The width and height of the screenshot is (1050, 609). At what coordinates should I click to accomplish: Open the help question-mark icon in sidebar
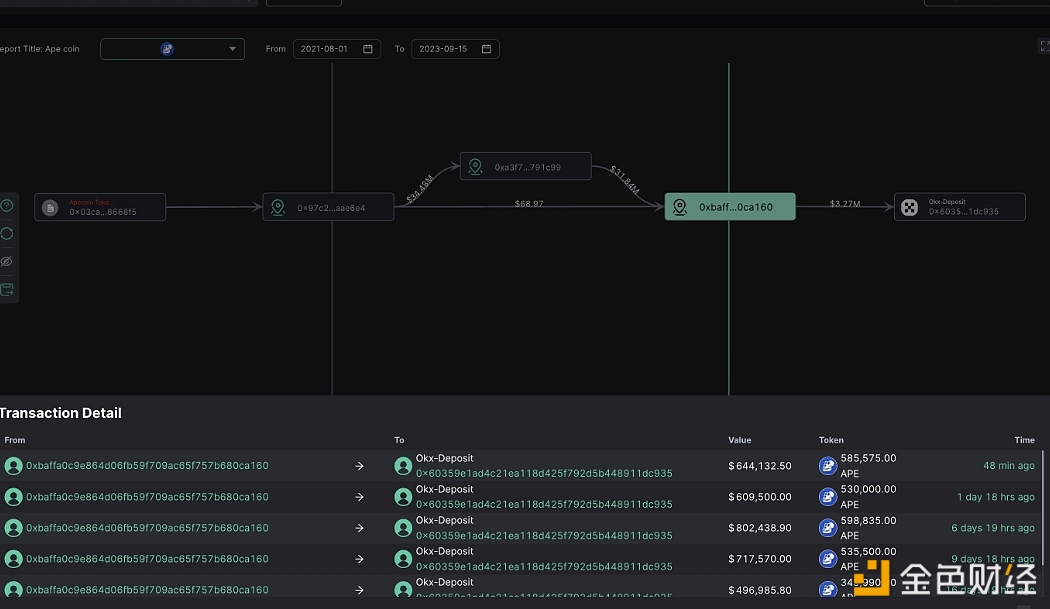[x=7, y=206]
